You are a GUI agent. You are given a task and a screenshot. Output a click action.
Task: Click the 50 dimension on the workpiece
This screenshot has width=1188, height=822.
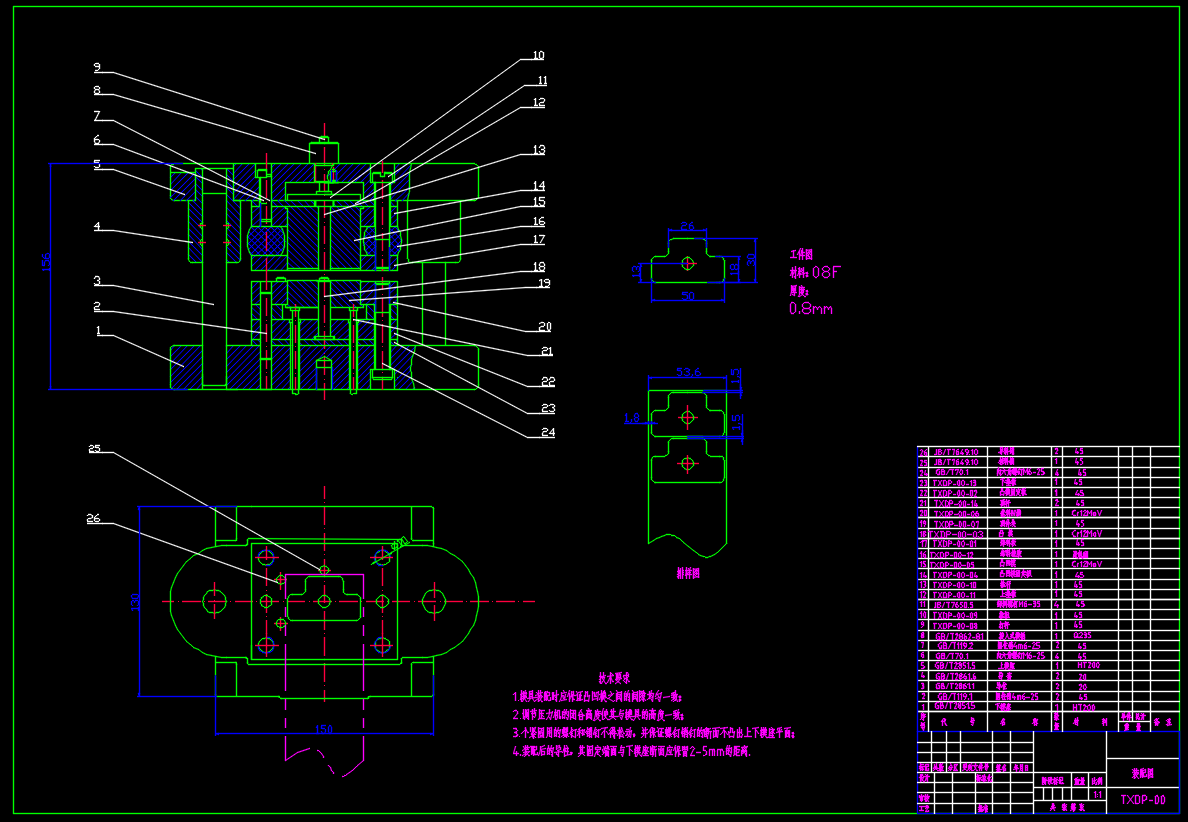[x=686, y=296]
